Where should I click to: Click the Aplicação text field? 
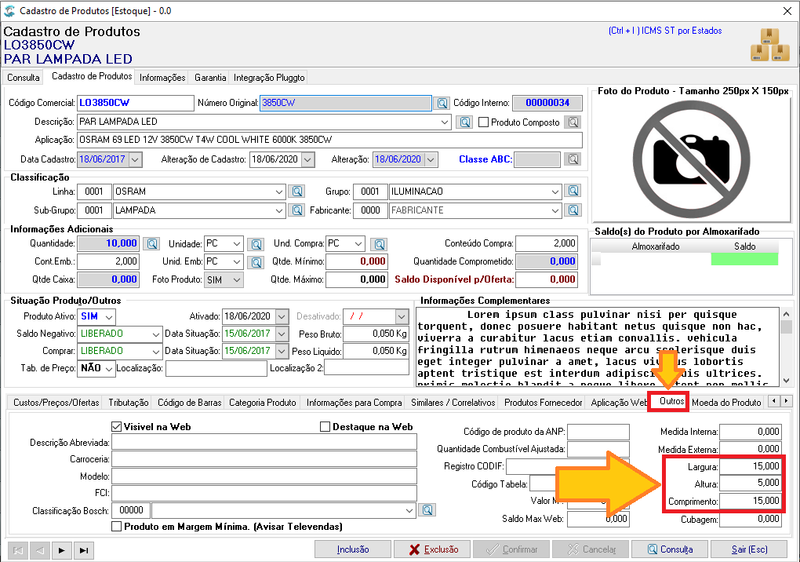click(x=330, y=140)
